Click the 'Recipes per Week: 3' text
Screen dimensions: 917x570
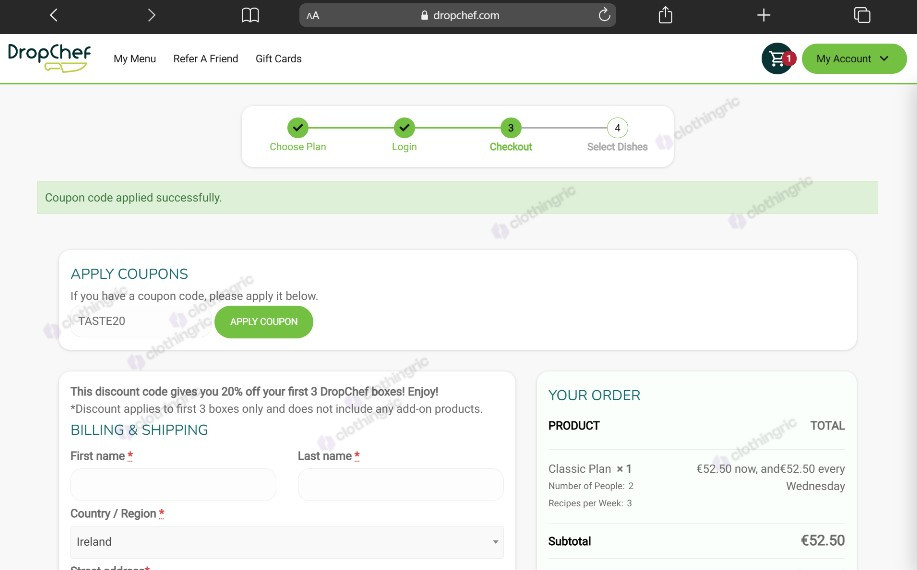tap(590, 503)
